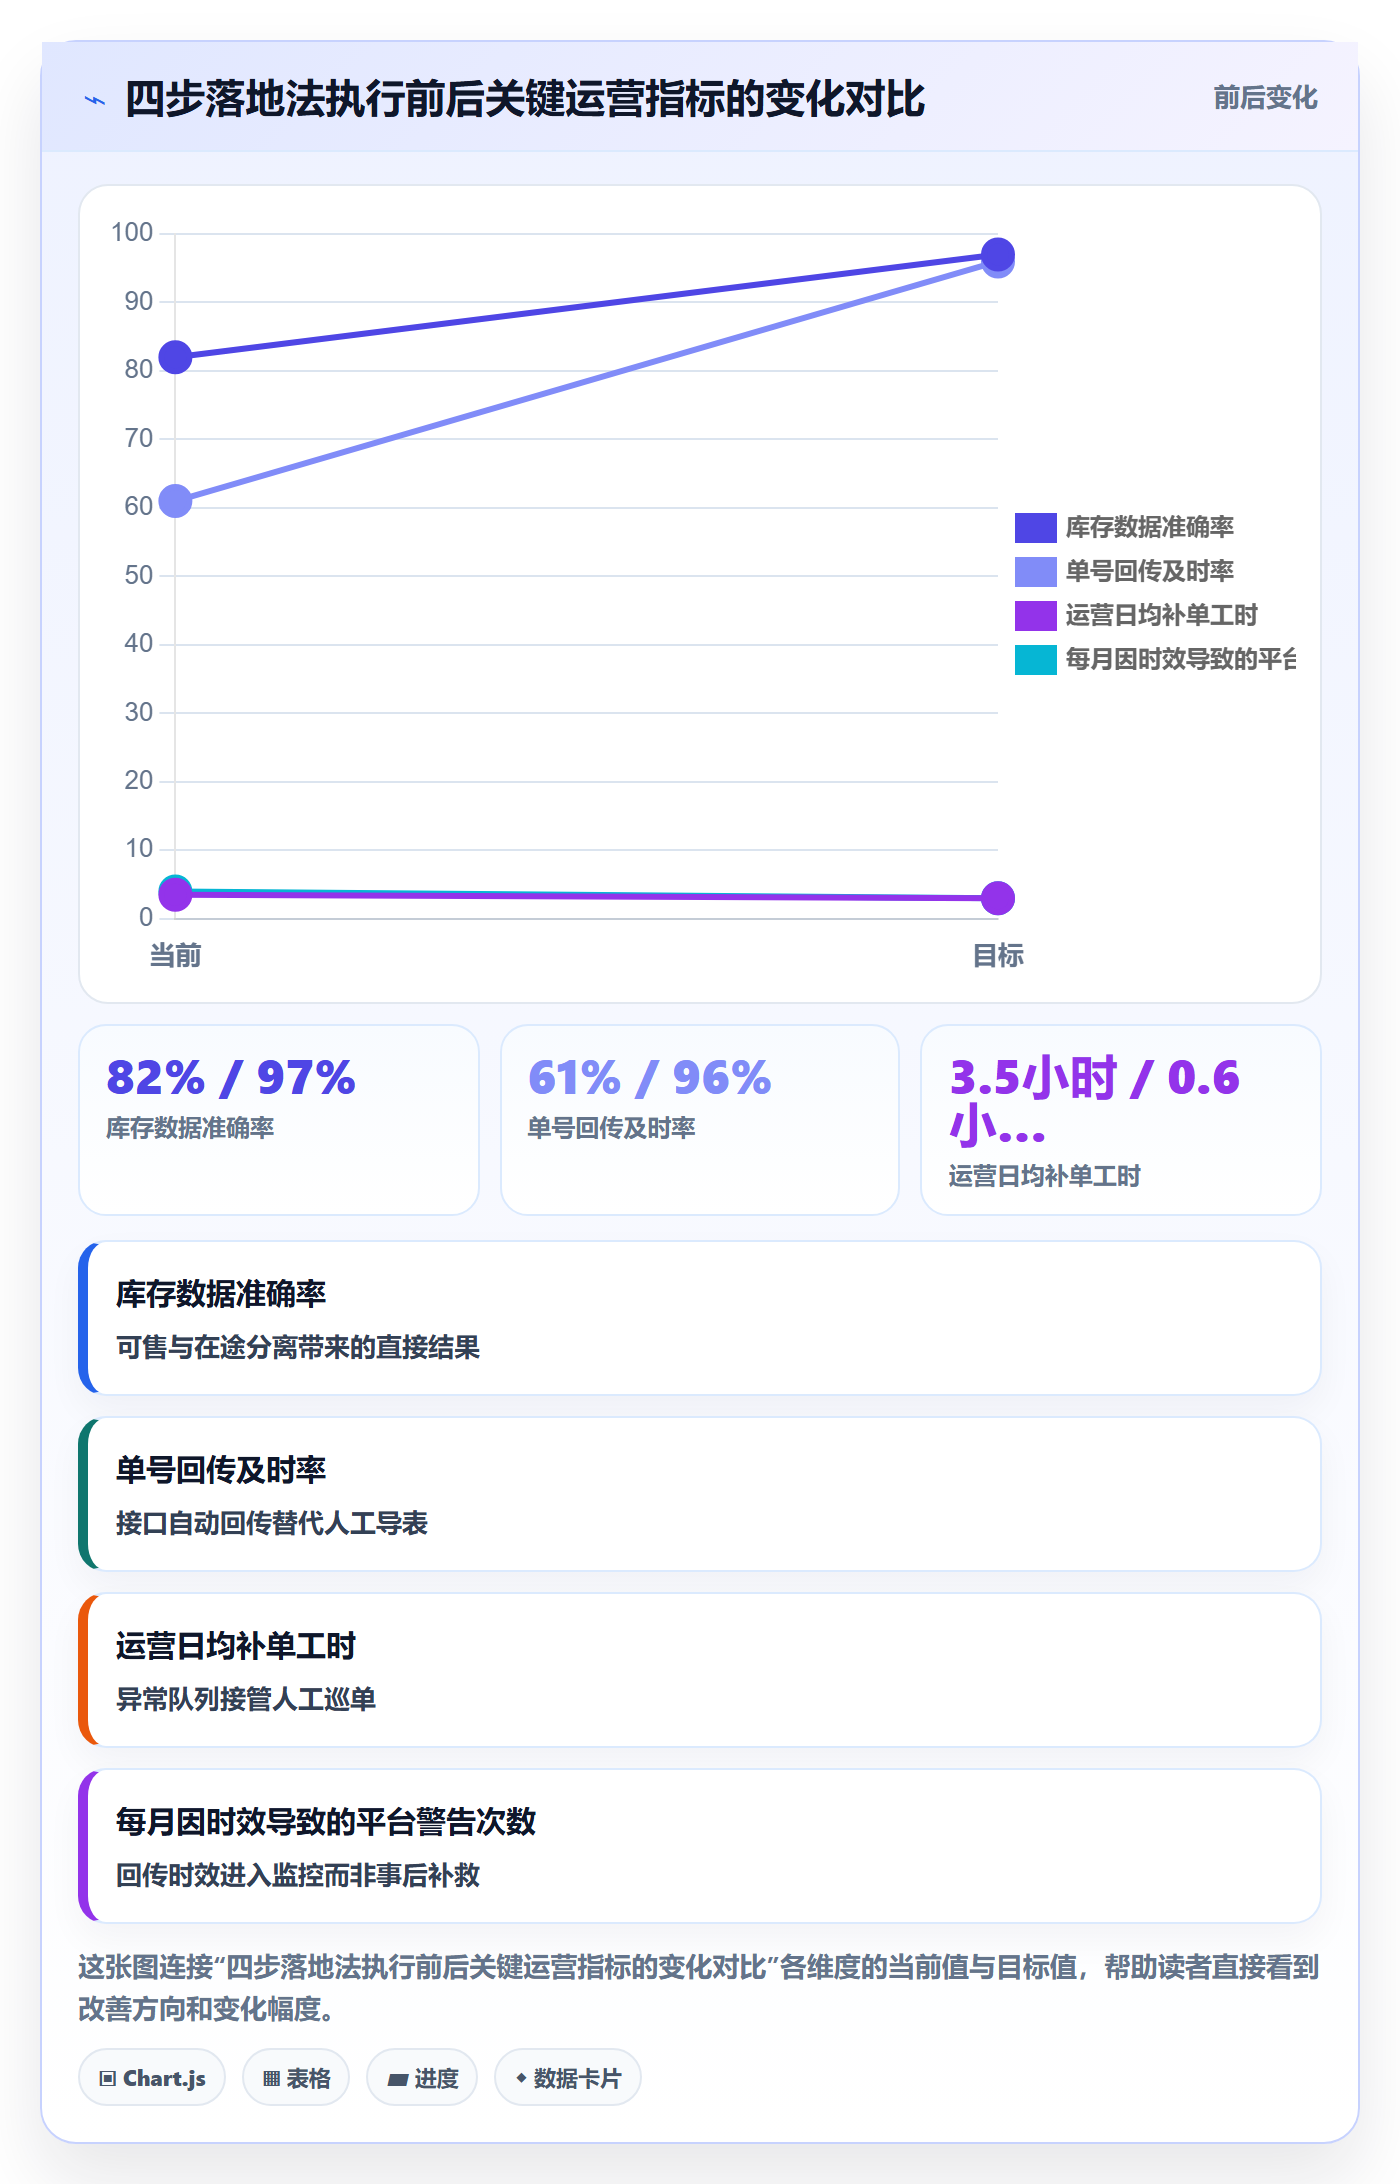
Task: Open the 82% / 97% stat card
Action: (x=279, y=1120)
